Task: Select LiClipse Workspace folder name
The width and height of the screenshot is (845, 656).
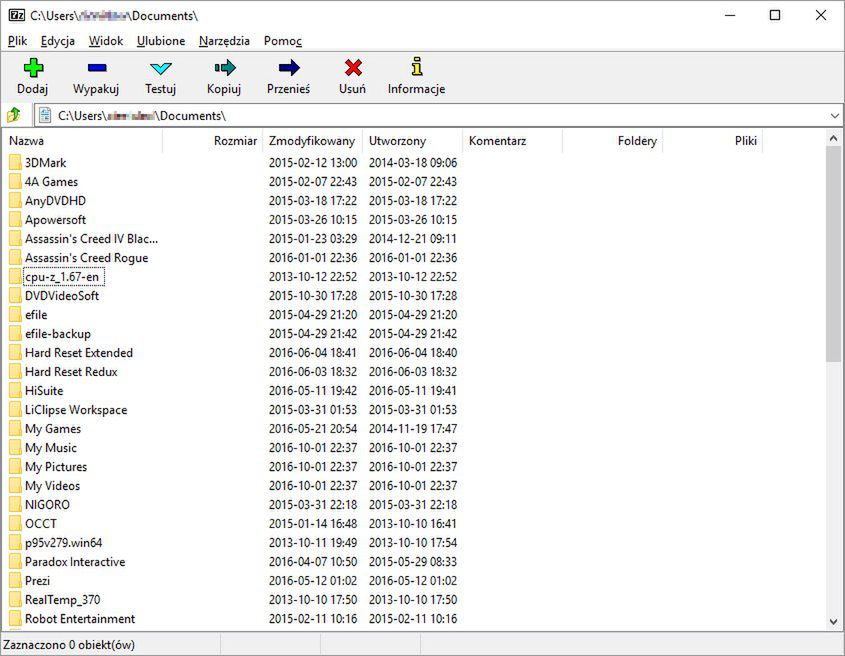Action: point(76,410)
